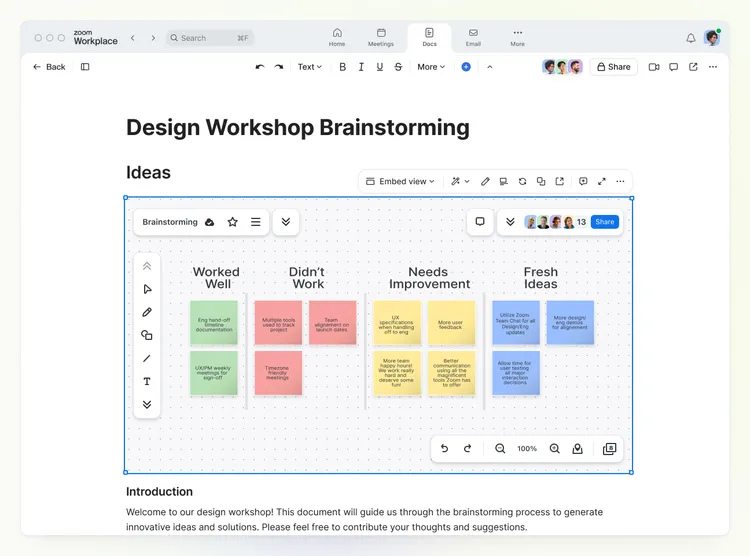Open the Email tab

(x=473, y=37)
